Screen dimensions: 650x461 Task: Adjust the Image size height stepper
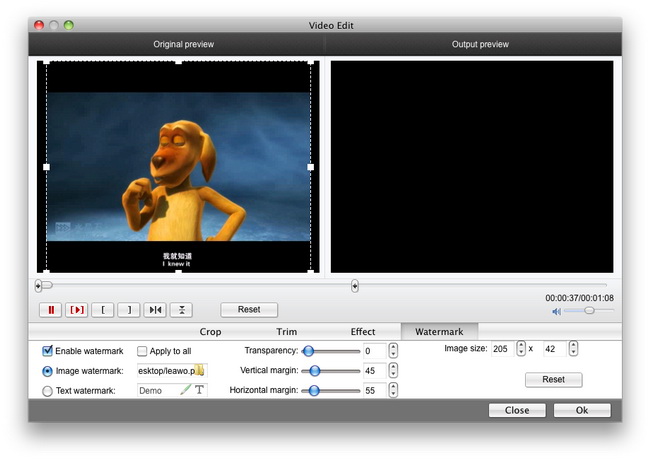point(573,348)
